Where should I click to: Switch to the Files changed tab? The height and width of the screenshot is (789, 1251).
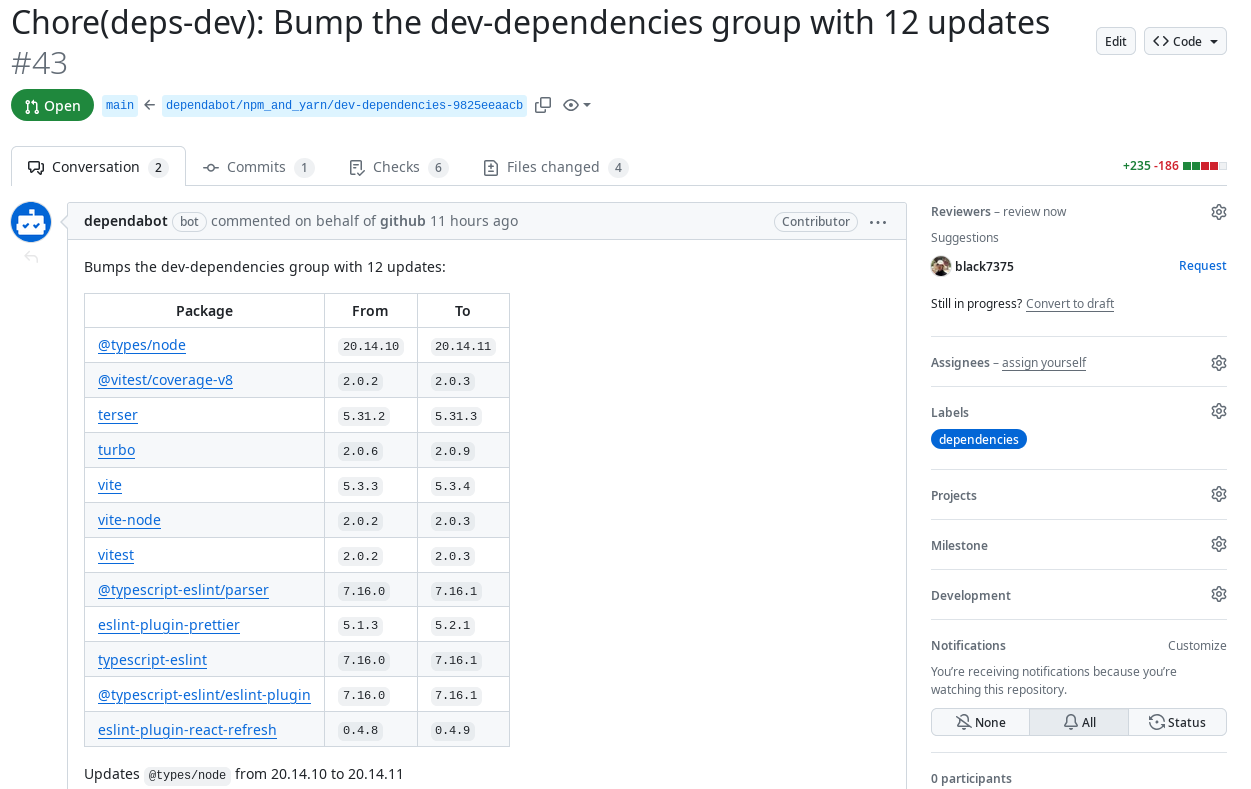tap(555, 167)
